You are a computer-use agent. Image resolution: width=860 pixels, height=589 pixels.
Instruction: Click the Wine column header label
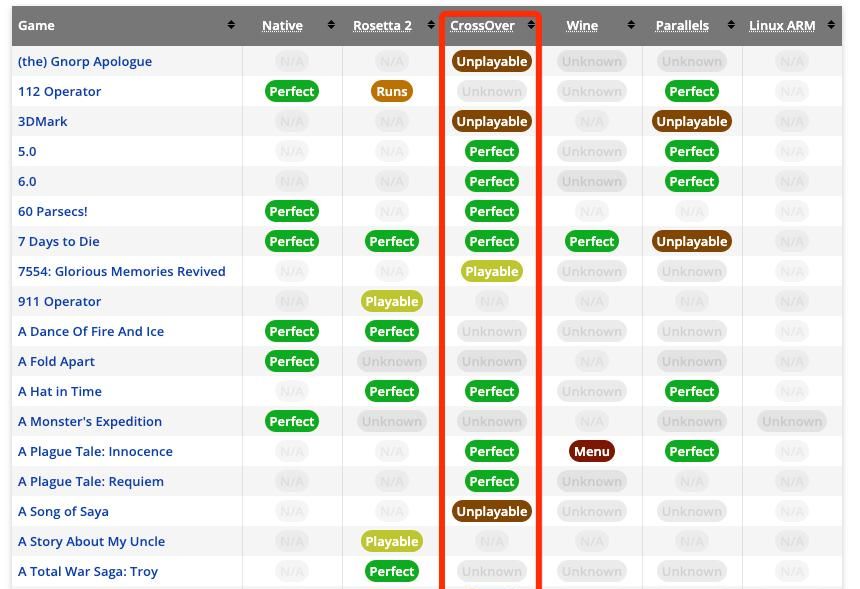582,25
